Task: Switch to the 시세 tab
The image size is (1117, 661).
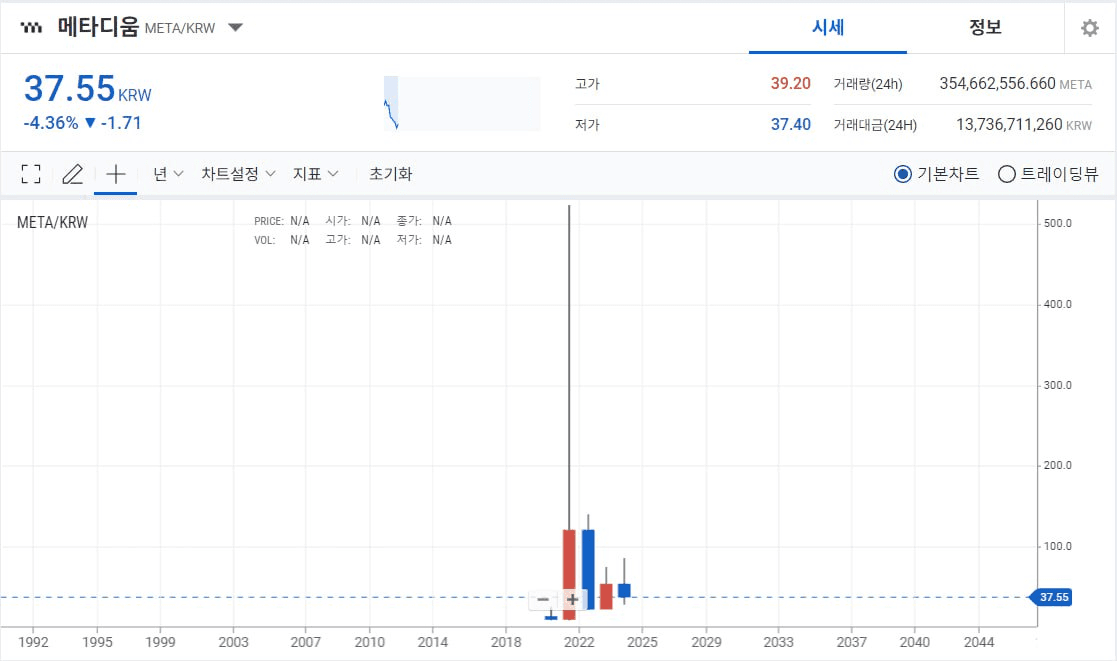Action: point(828,27)
